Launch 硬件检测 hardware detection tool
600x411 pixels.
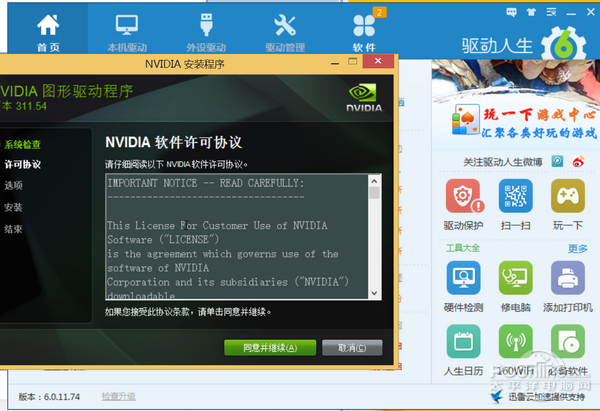[x=463, y=278]
